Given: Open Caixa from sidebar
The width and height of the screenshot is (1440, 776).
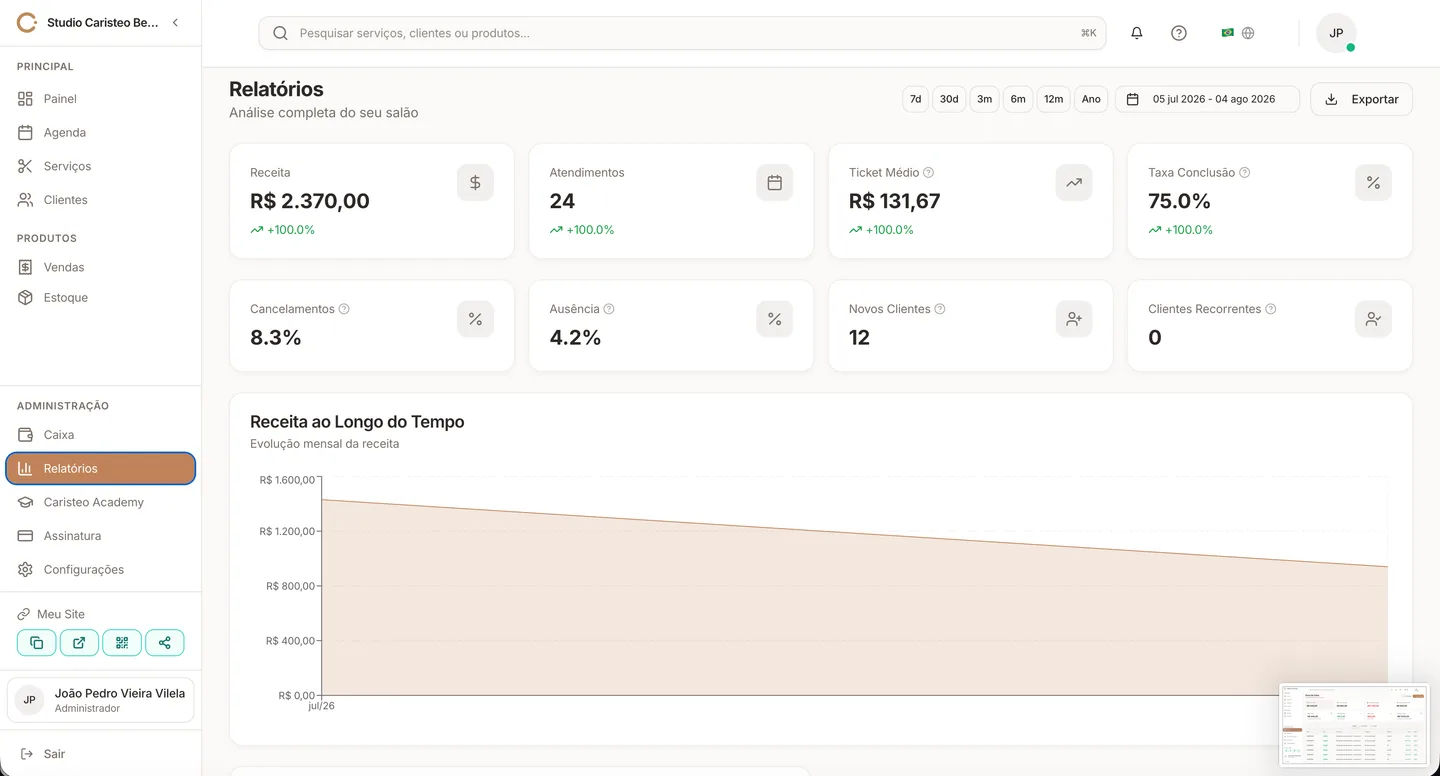Looking at the screenshot, I should click(x=100, y=435).
